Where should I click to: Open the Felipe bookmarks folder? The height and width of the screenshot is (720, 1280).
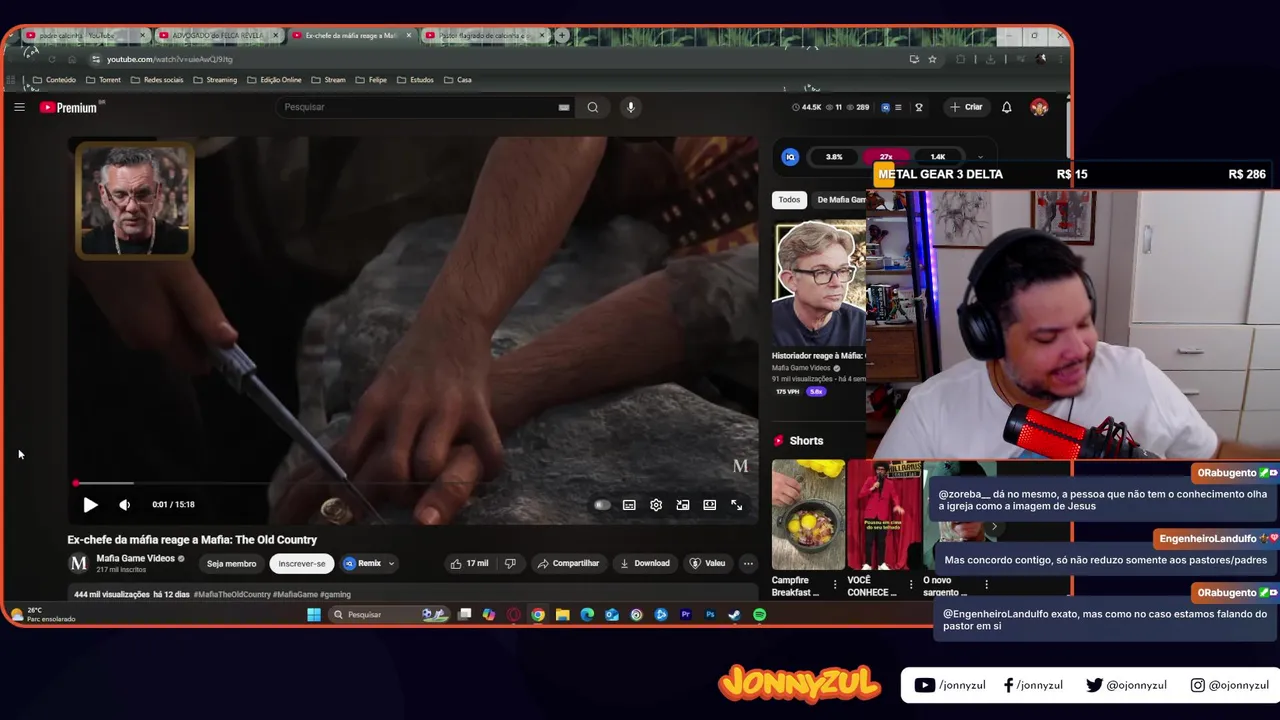(x=371, y=80)
